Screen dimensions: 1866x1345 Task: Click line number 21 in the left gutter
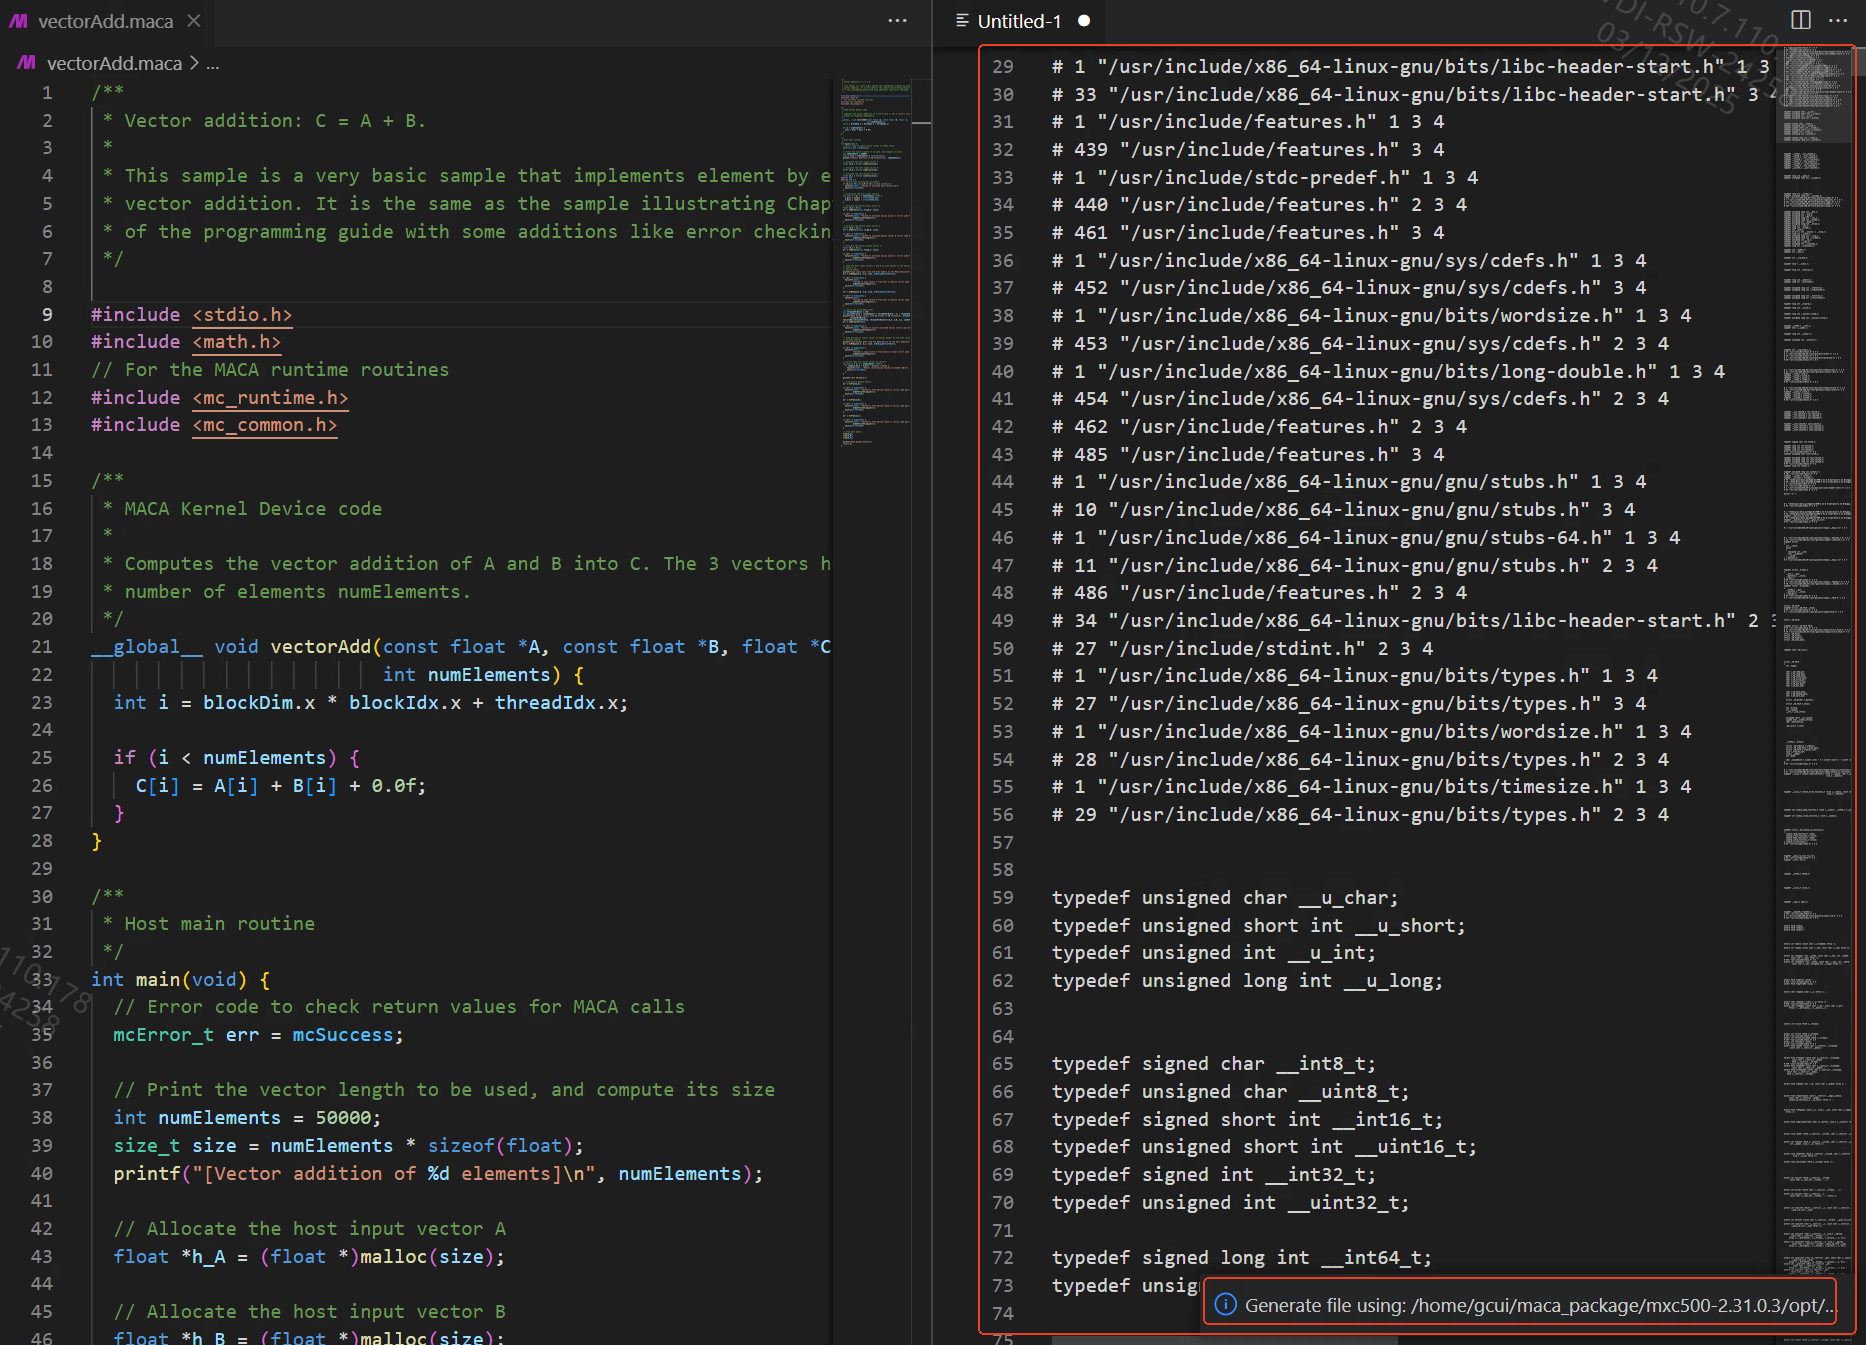(42, 647)
